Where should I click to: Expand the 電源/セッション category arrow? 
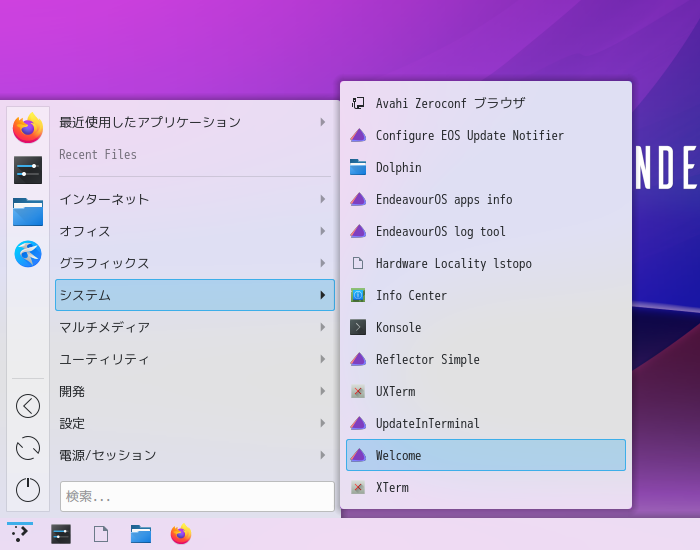point(323,455)
